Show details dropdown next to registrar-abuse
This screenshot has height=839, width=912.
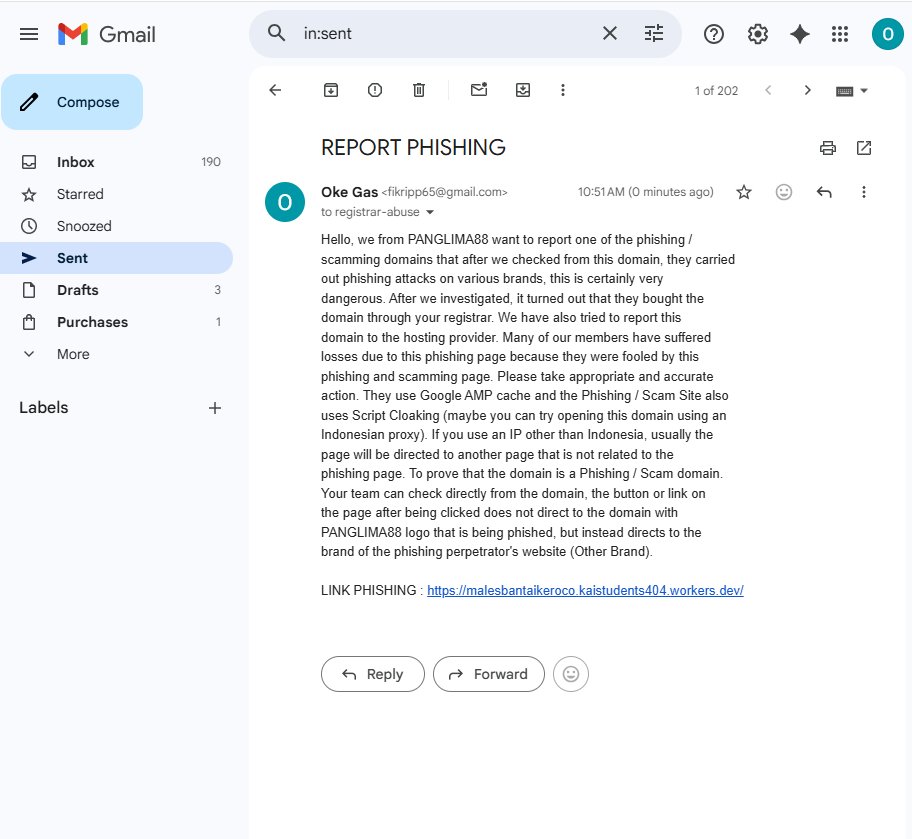pos(430,212)
